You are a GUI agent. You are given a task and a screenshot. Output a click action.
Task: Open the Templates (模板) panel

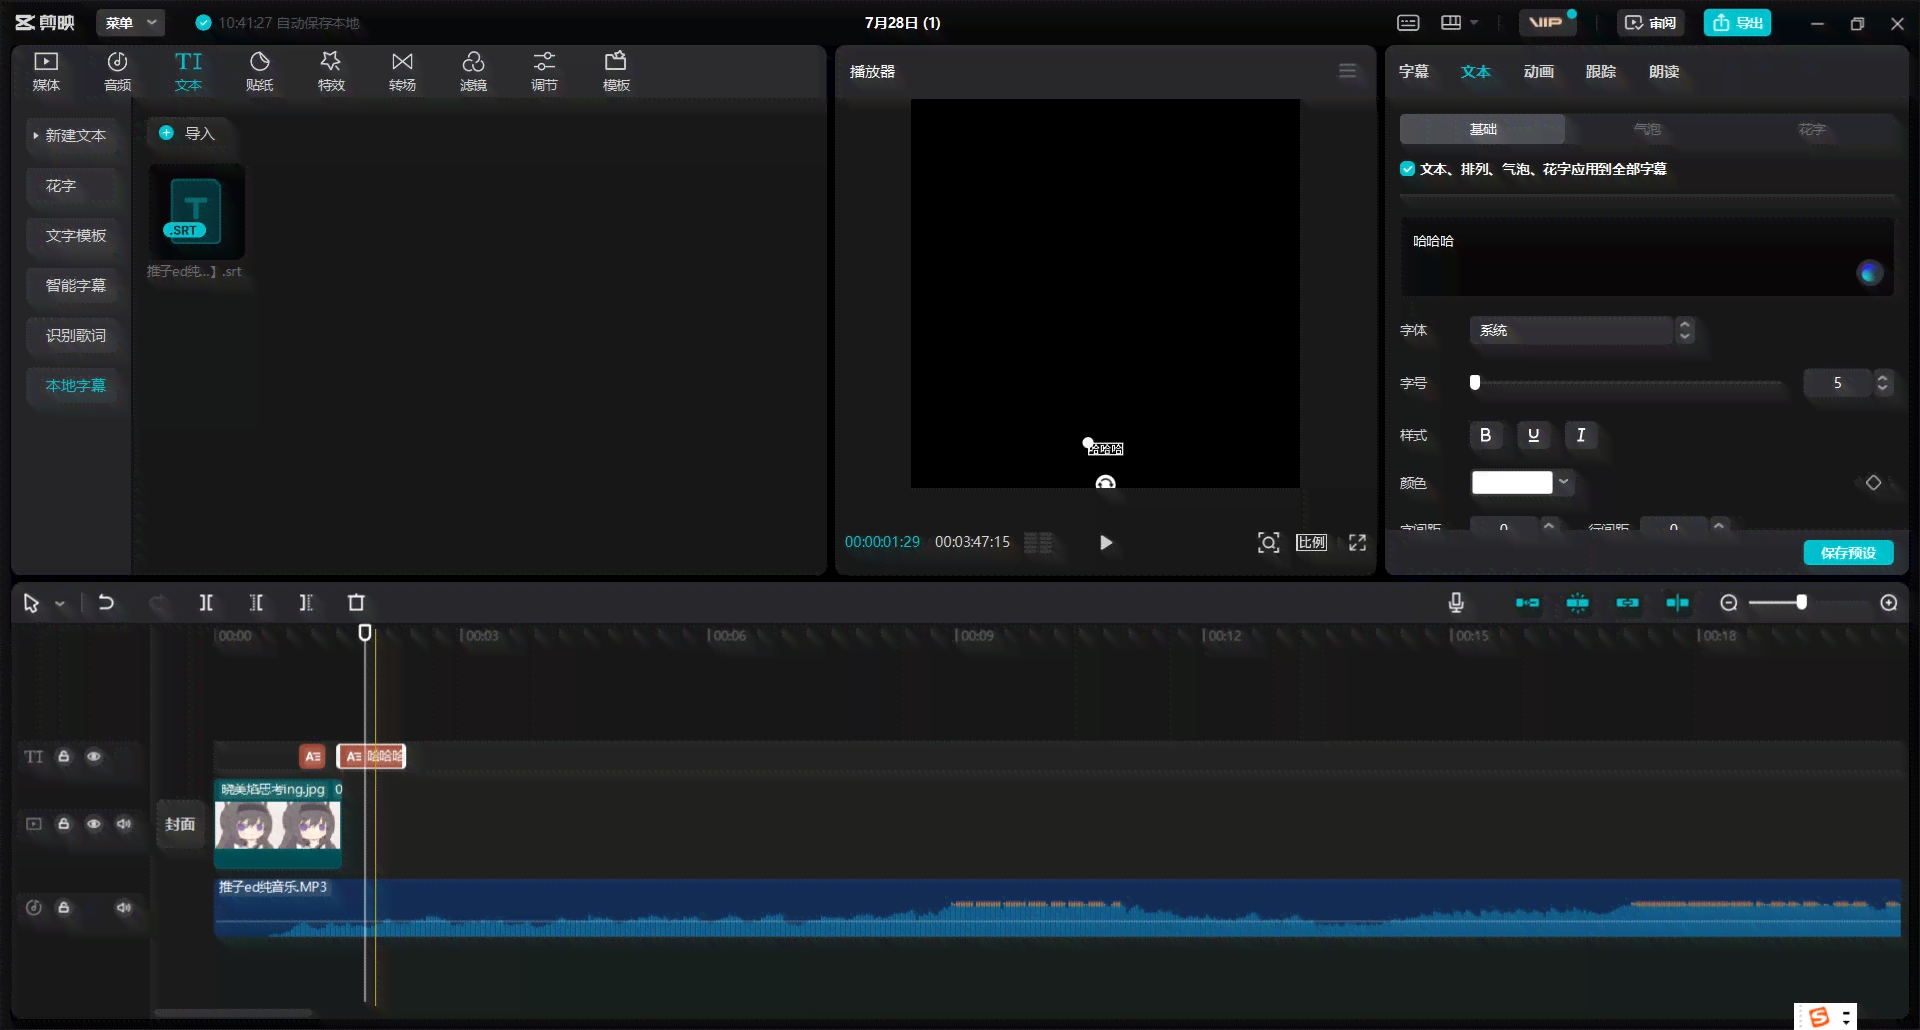click(x=616, y=71)
